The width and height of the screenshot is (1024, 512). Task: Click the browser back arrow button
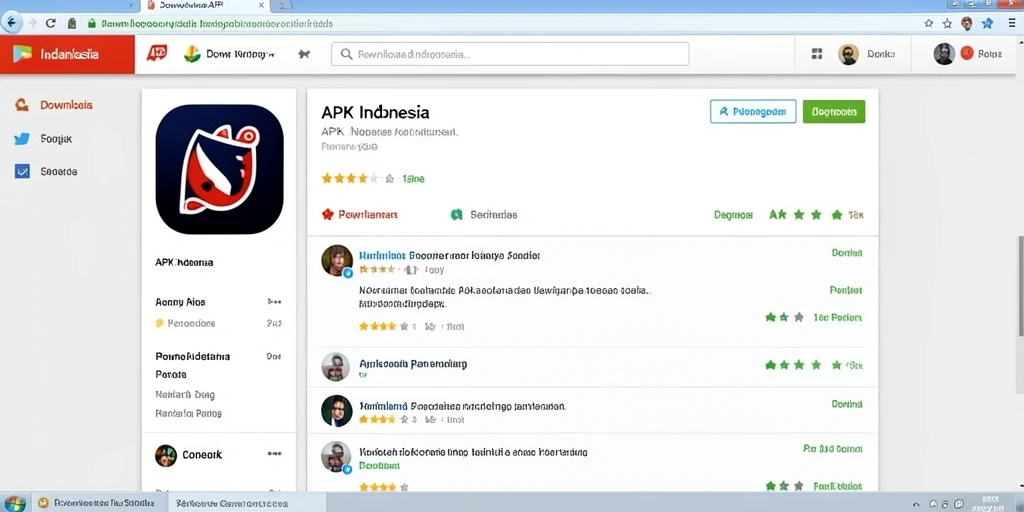click(11, 22)
